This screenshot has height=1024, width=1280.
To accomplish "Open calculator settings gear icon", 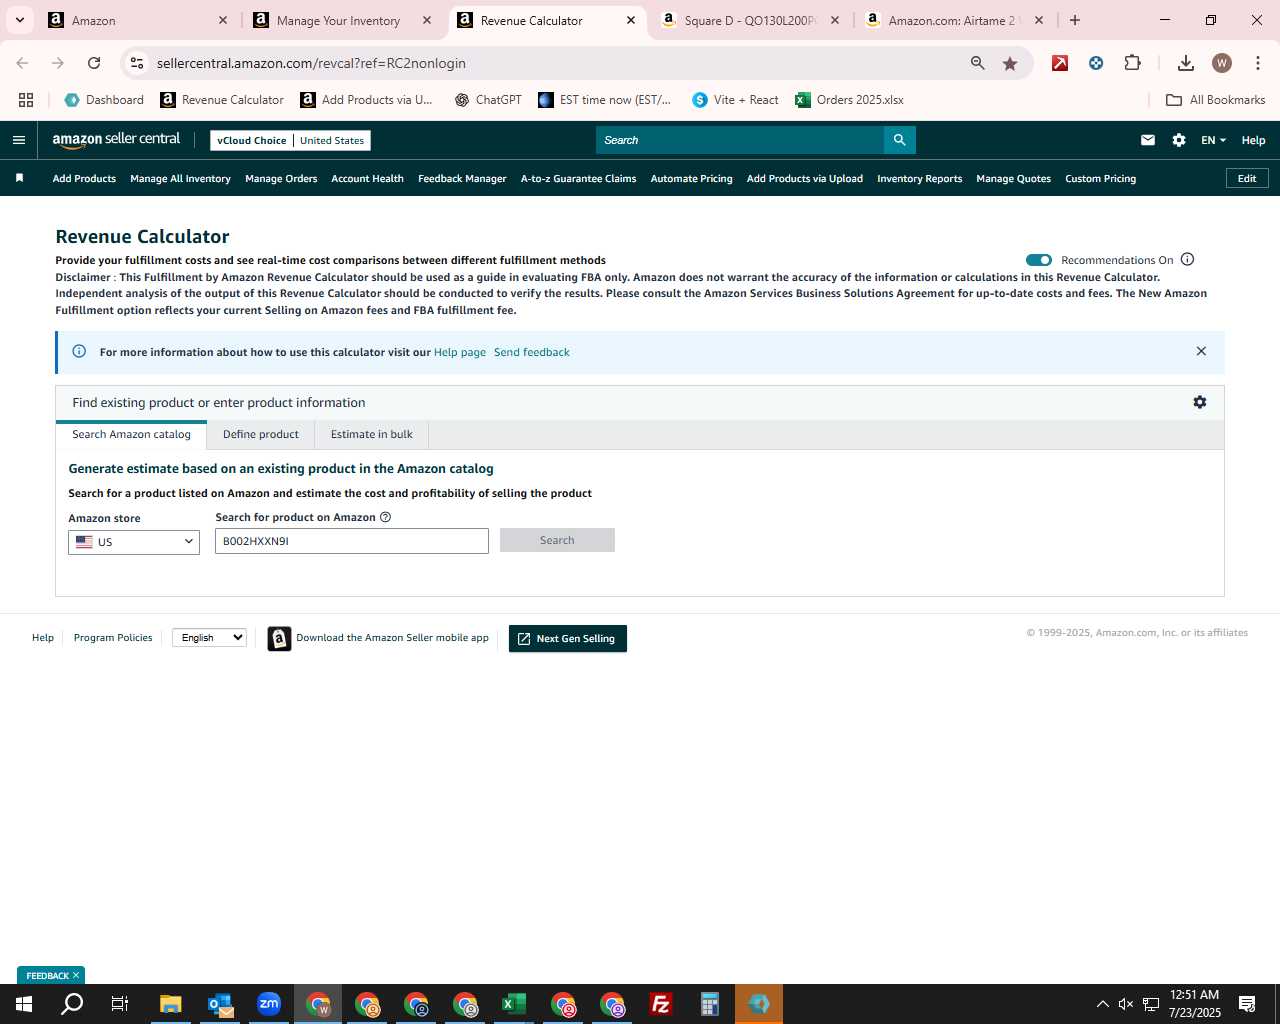I will click(1200, 402).
